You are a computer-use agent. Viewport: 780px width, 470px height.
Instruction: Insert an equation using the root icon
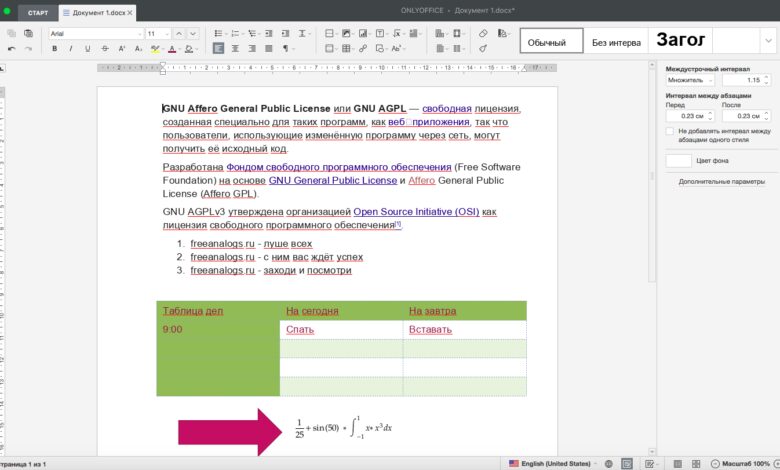[396, 33]
